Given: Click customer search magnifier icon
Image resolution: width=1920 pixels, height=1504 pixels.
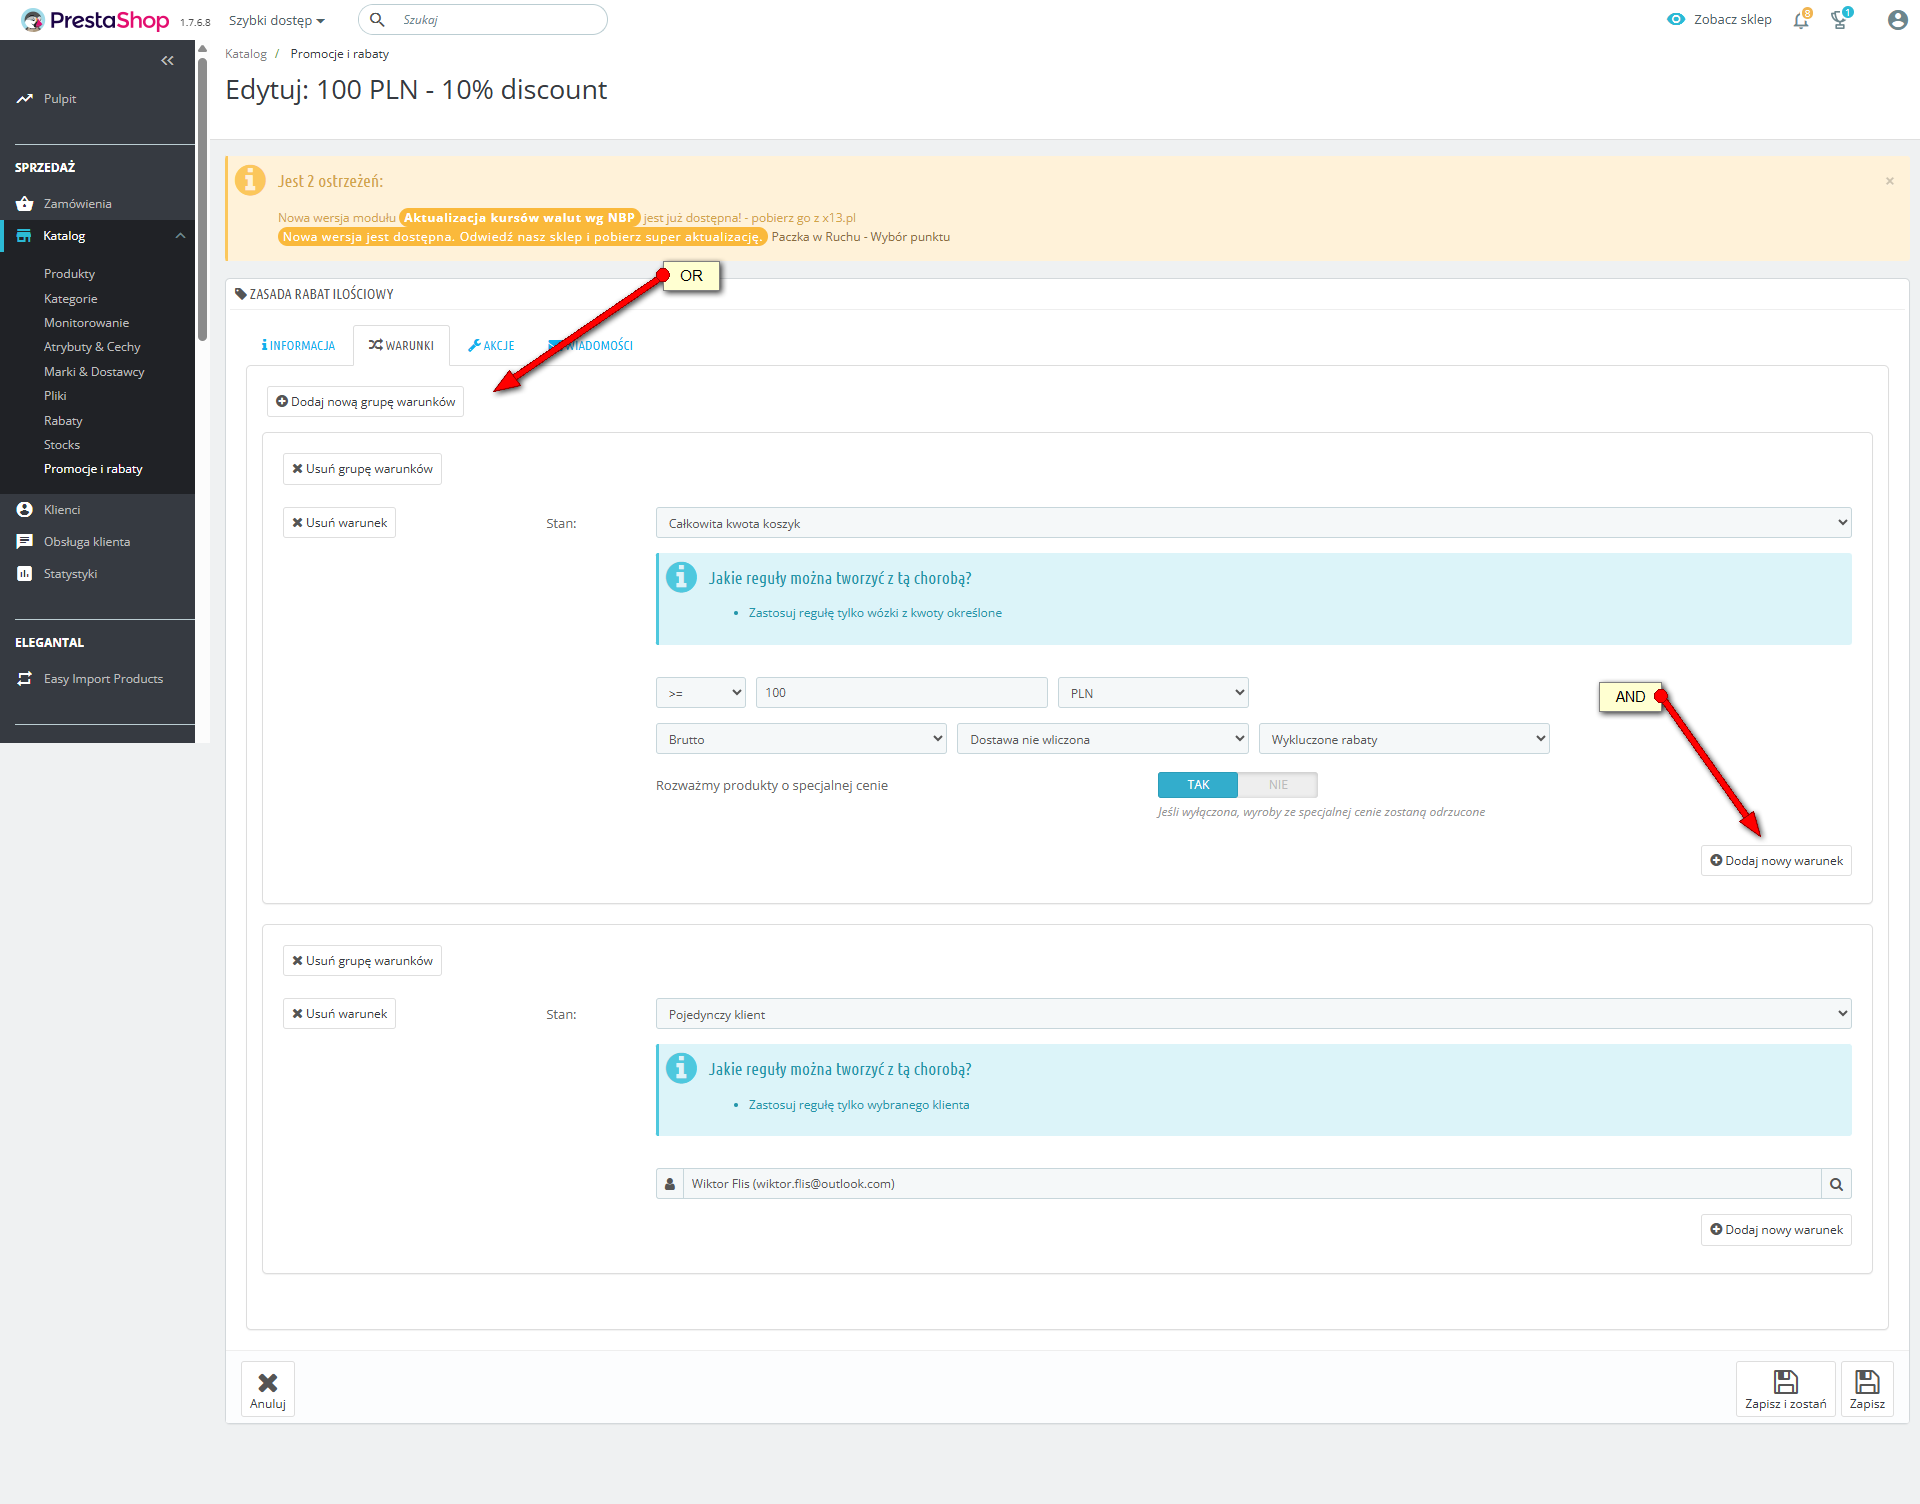Looking at the screenshot, I should pyautogui.click(x=1836, y=1184).
